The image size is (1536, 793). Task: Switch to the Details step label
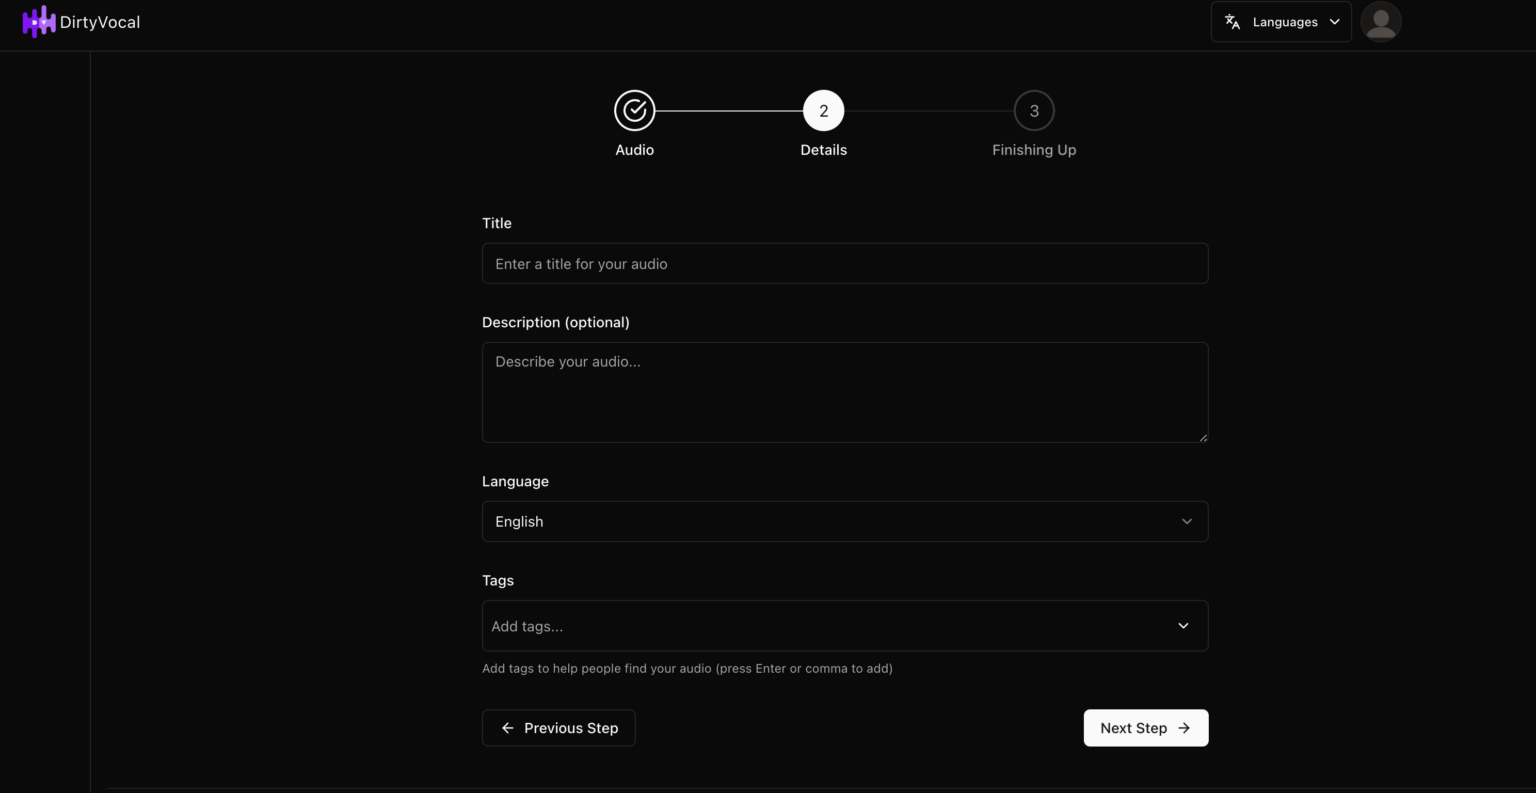[823, 149]
